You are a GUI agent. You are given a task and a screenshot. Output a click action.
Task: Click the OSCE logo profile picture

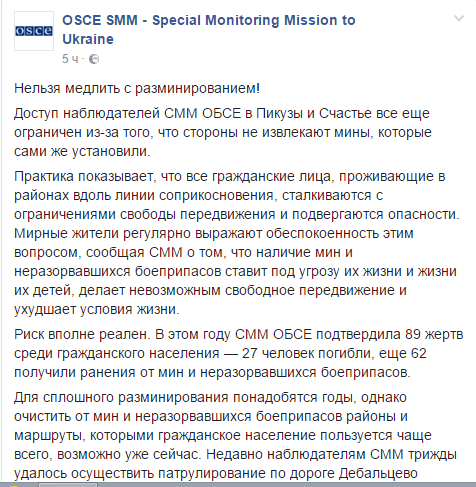[34, 31]
